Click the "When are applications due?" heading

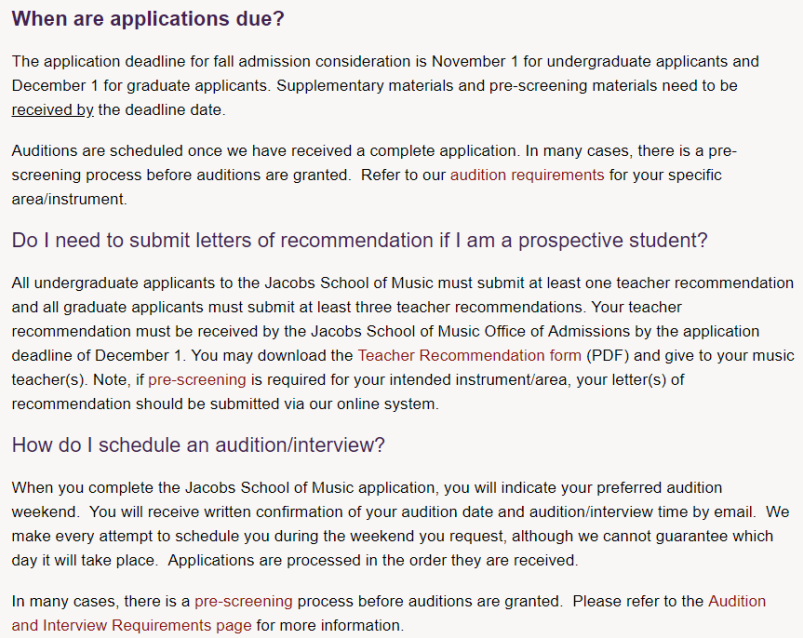(x=147, y=19)
